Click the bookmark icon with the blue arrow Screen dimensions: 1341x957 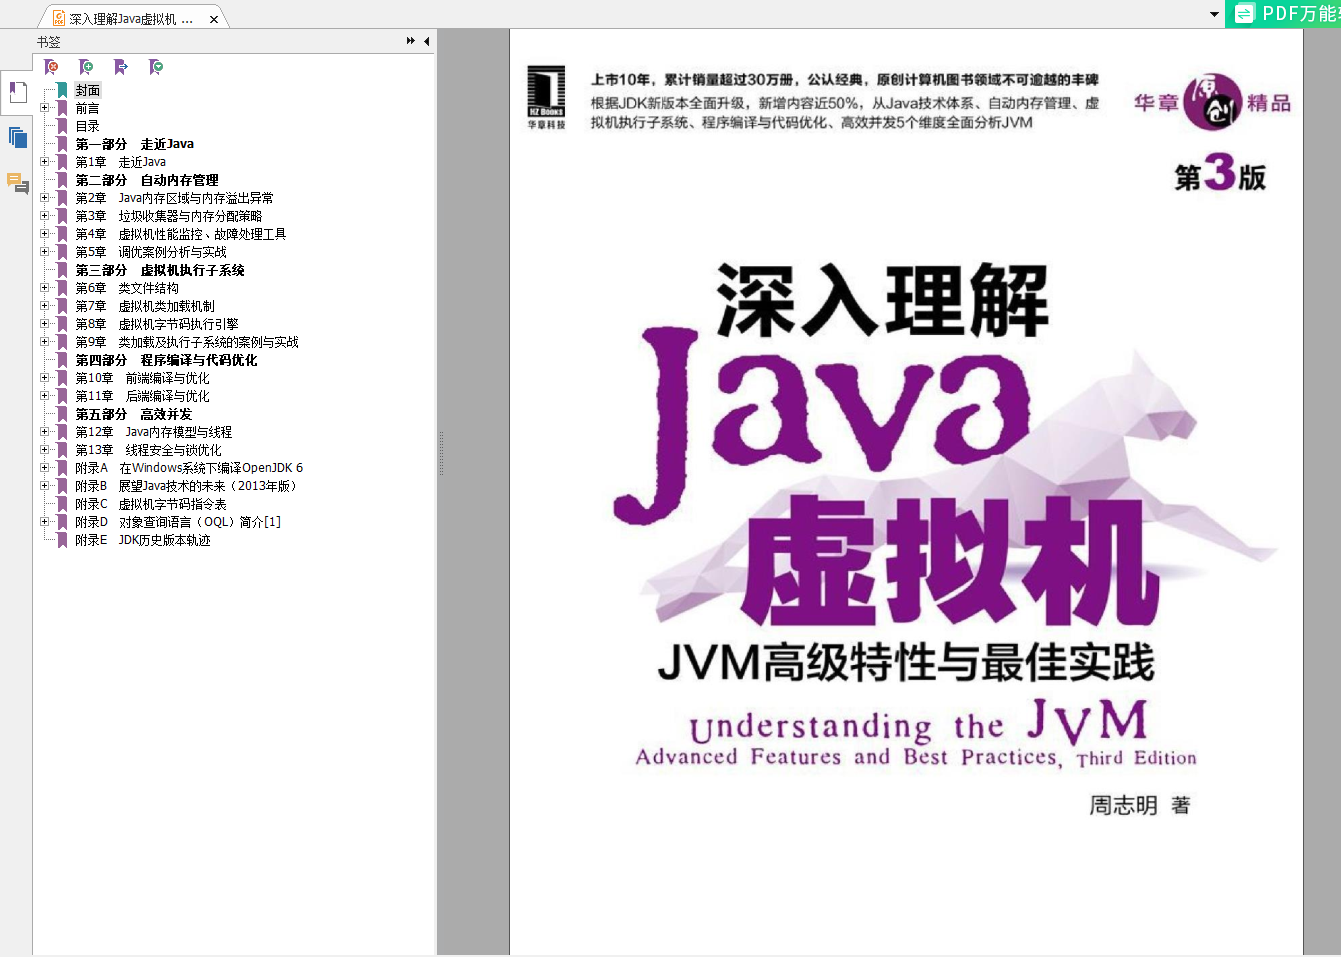coord(121,67)
